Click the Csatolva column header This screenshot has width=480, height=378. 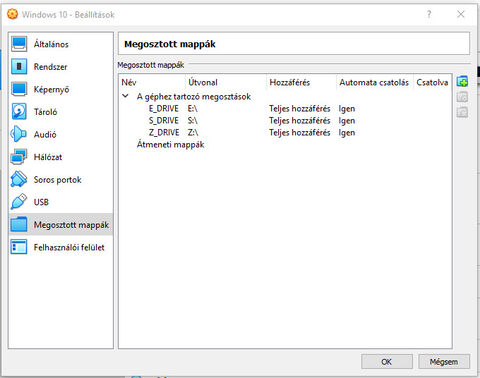tap(432, 82)
